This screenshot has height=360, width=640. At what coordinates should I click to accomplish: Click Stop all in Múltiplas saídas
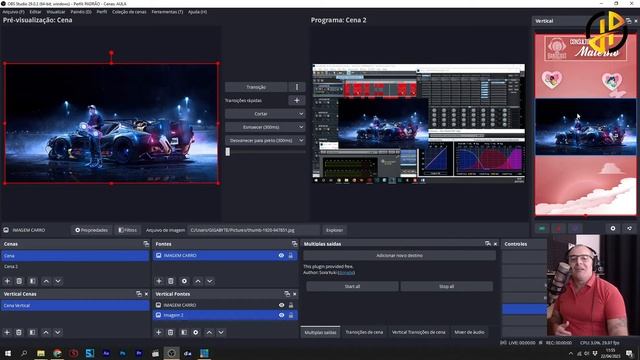point(447,287)
